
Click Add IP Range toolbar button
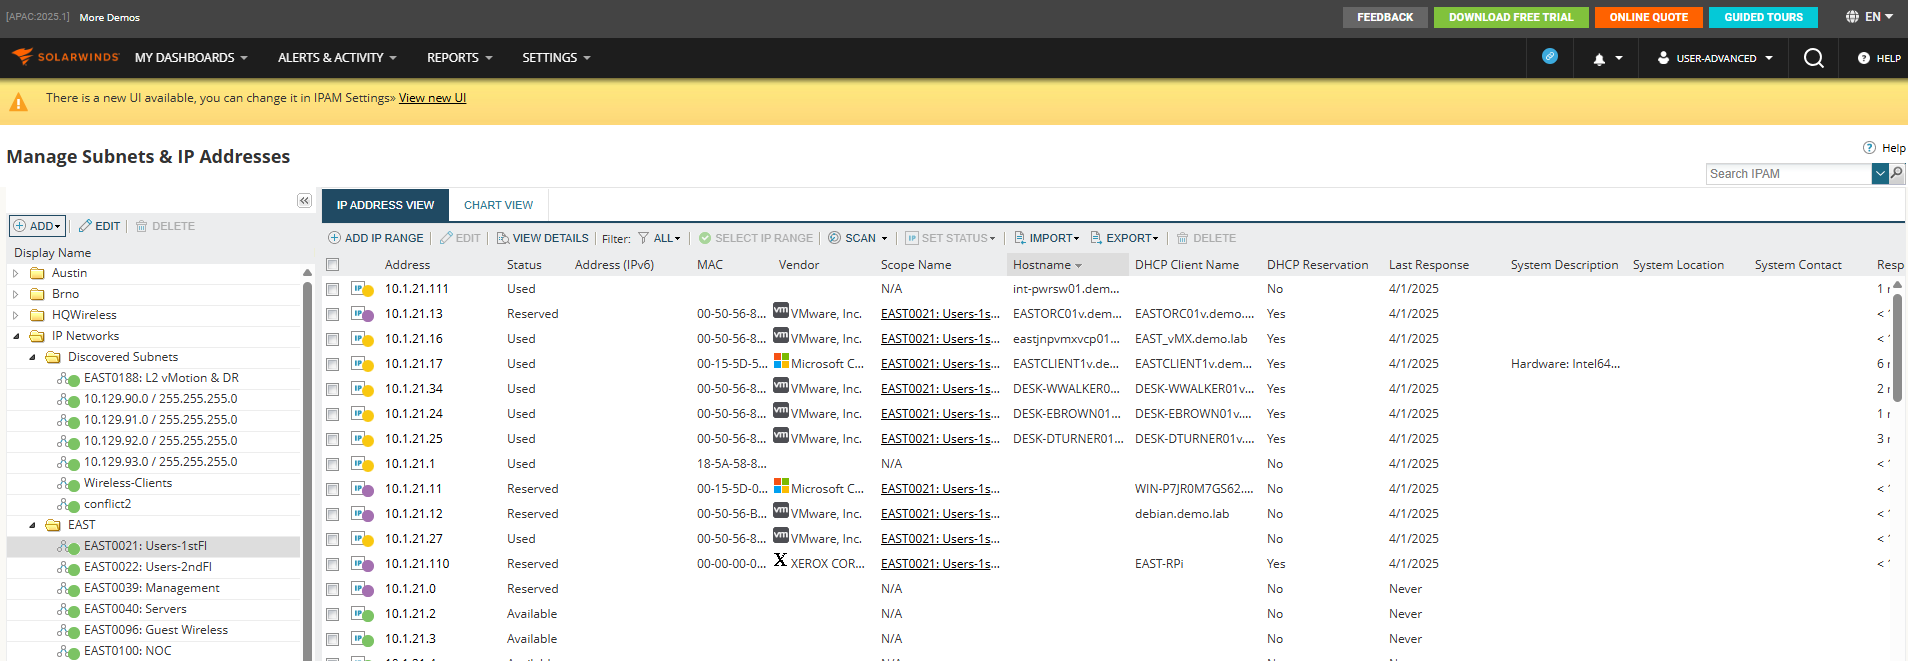coord(376,238)
